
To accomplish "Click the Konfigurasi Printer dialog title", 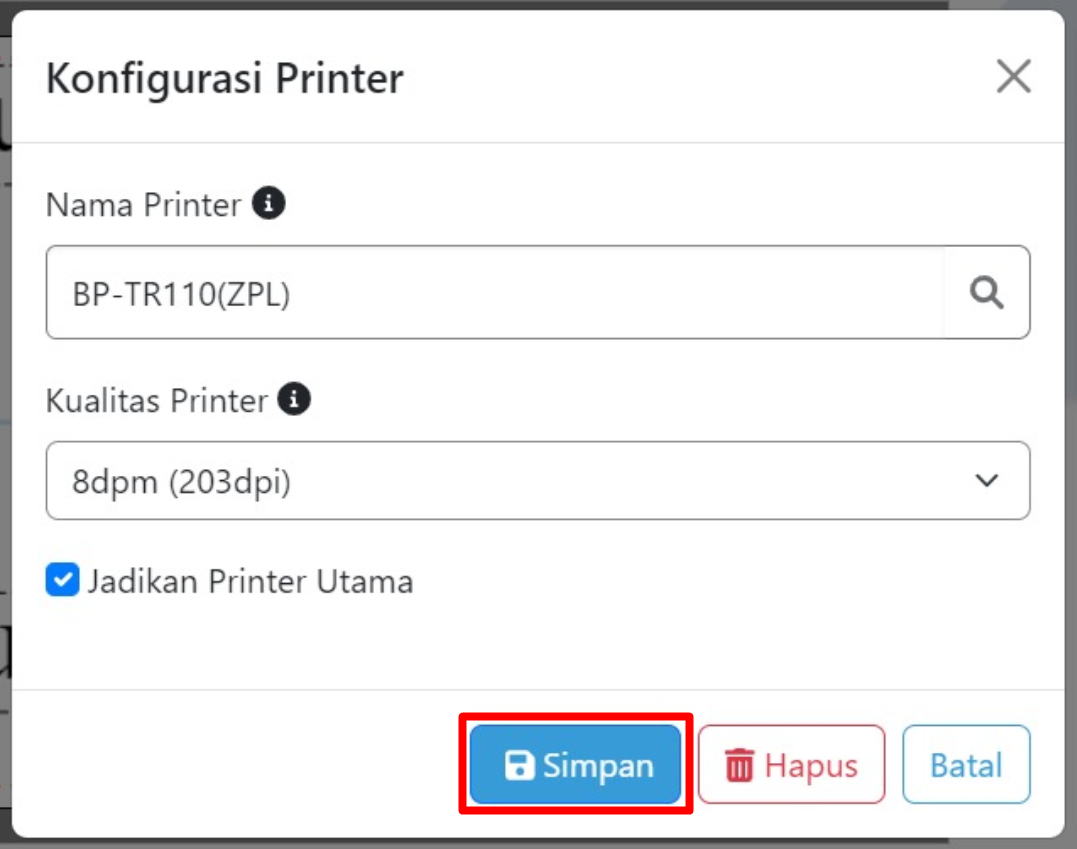I will click(225, 78).
